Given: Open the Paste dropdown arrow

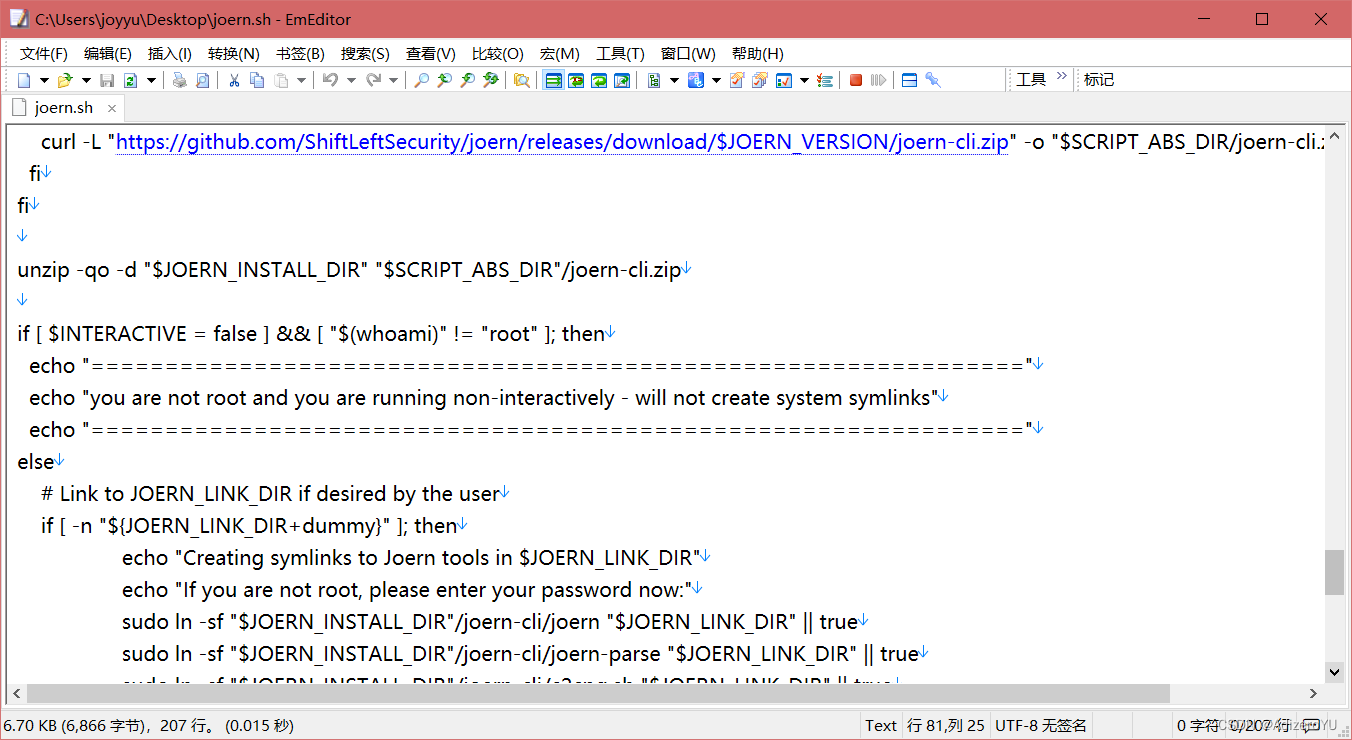Looking at the screenshot, I should (x=302, y=79).
